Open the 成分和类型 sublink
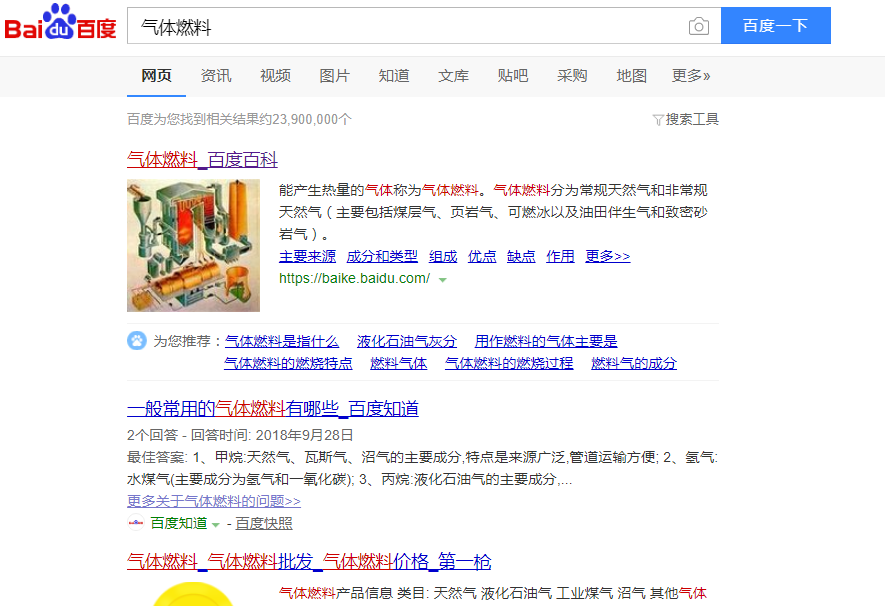The image size is (885, 606). click(x=382, y=256)
